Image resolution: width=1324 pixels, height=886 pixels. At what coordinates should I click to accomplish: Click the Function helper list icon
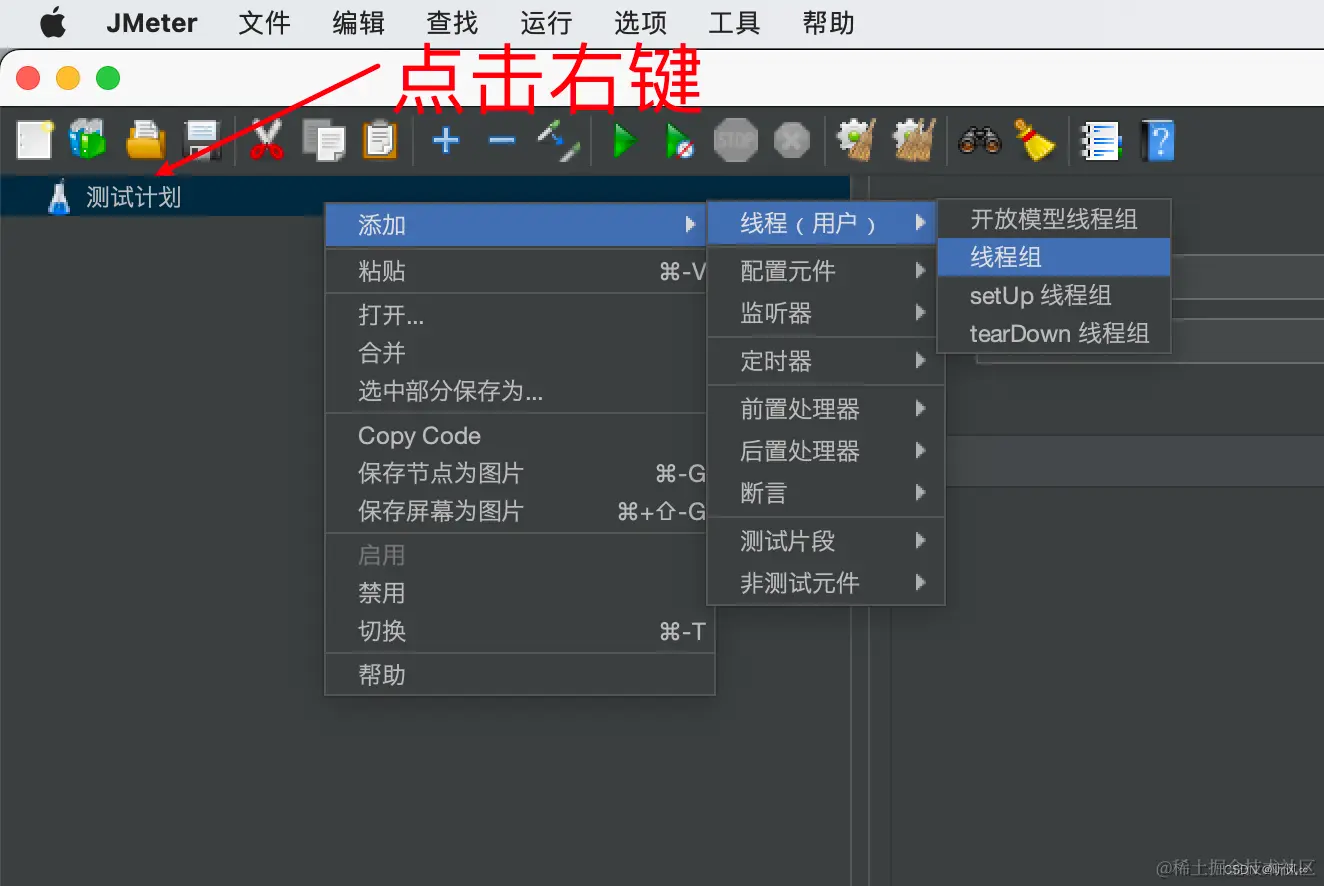point(1101,140)
